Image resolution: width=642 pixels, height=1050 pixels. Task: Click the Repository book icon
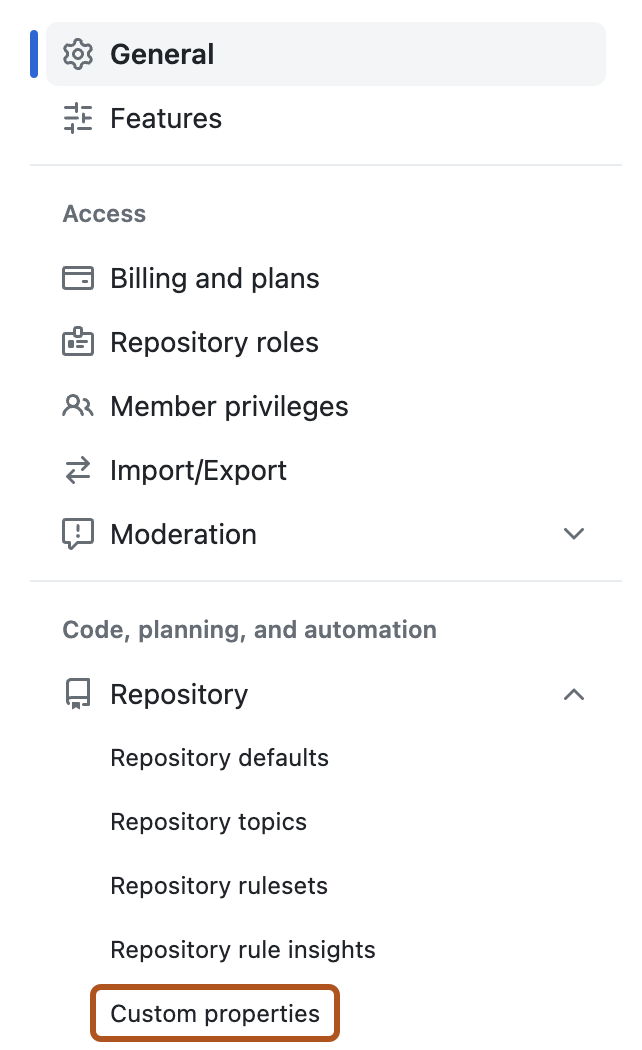pos(78,694)
